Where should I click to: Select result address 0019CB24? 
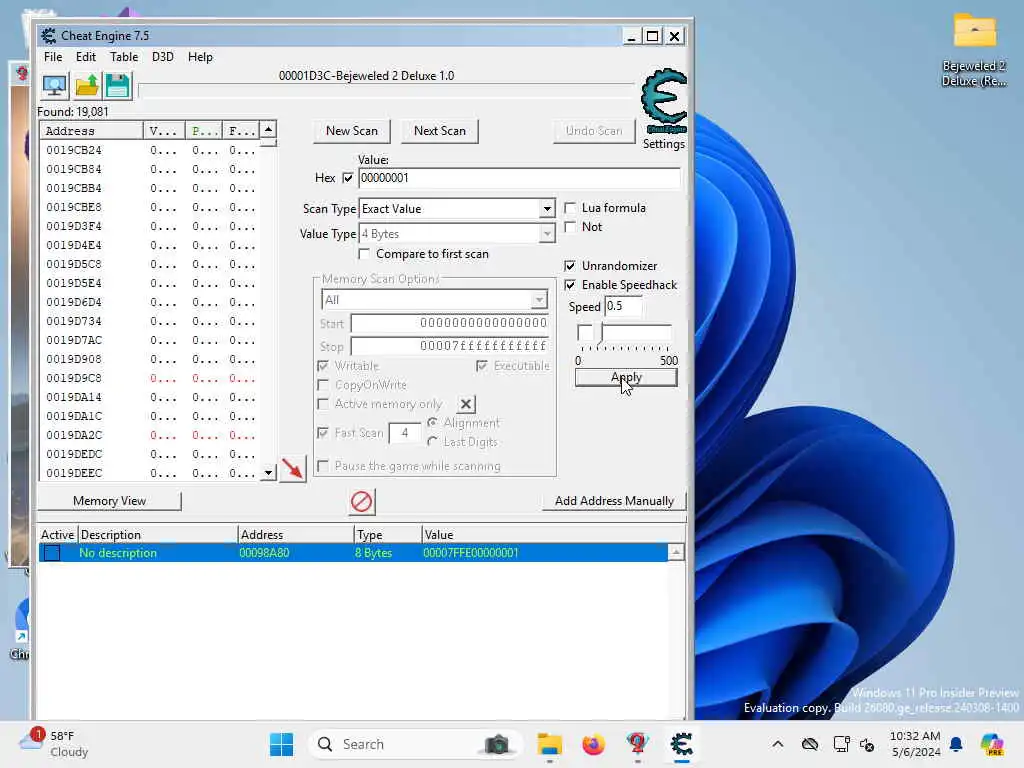(x=74, y=150)
